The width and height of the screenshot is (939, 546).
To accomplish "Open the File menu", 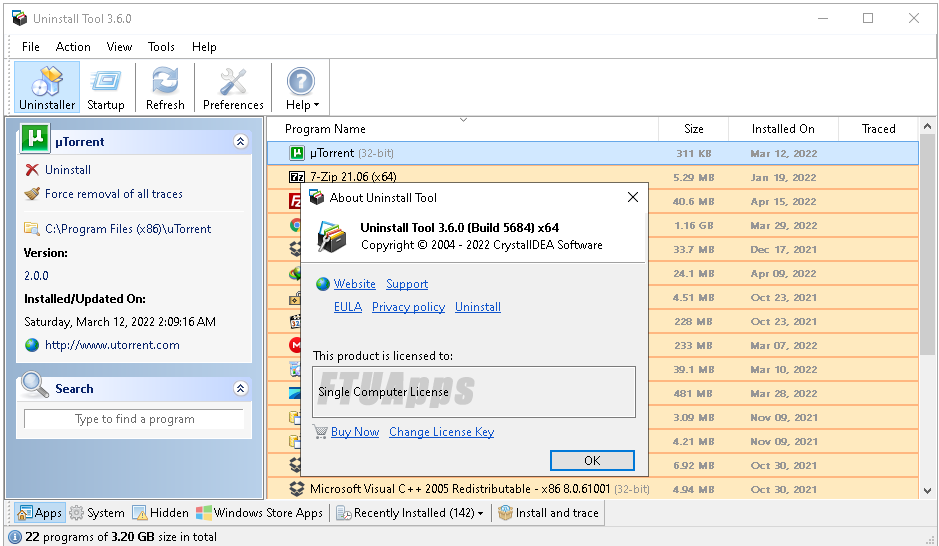I will 31,47.
